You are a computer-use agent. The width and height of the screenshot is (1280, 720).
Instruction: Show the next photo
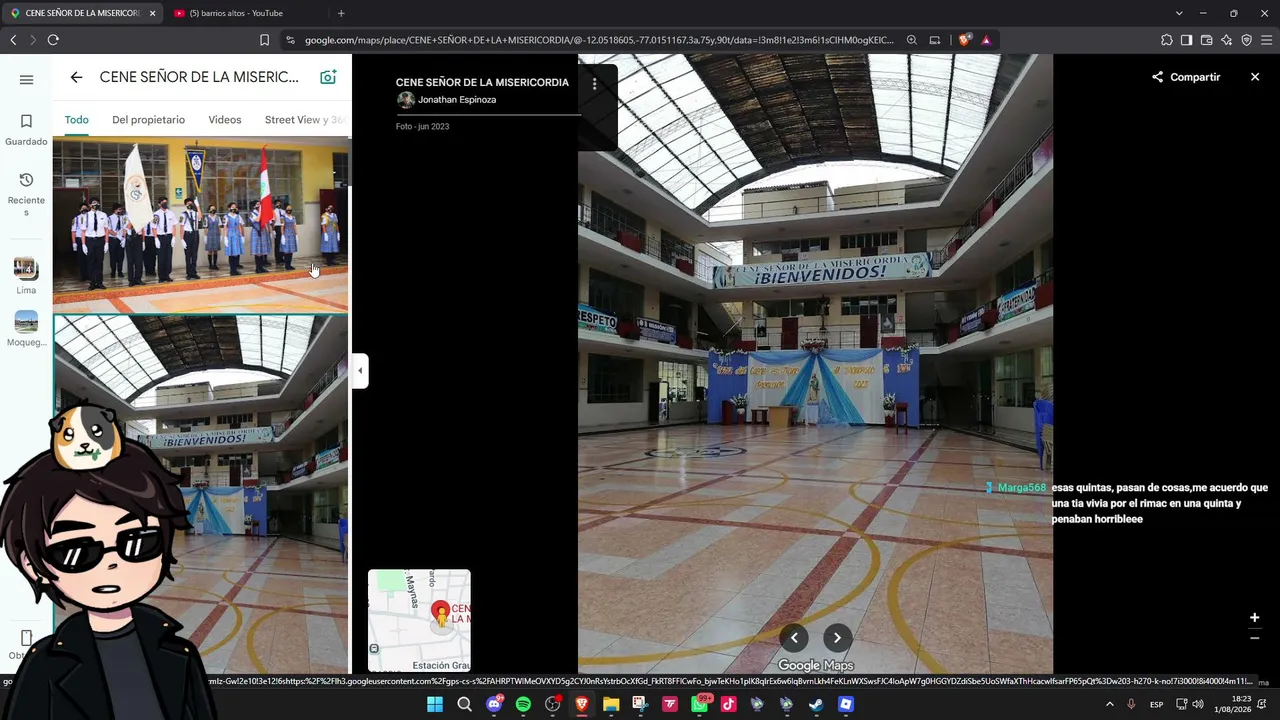click(x=838, y=638)
